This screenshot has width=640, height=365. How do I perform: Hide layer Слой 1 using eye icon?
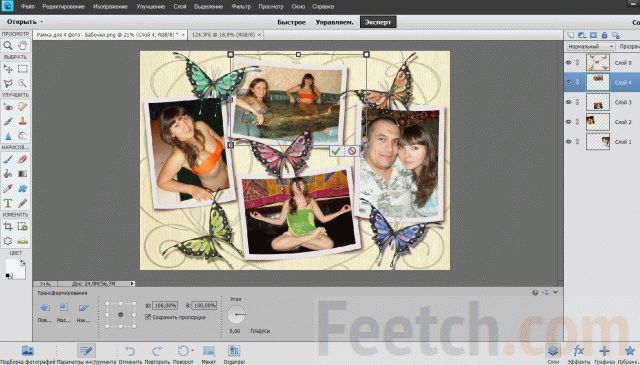click(569, 141)
